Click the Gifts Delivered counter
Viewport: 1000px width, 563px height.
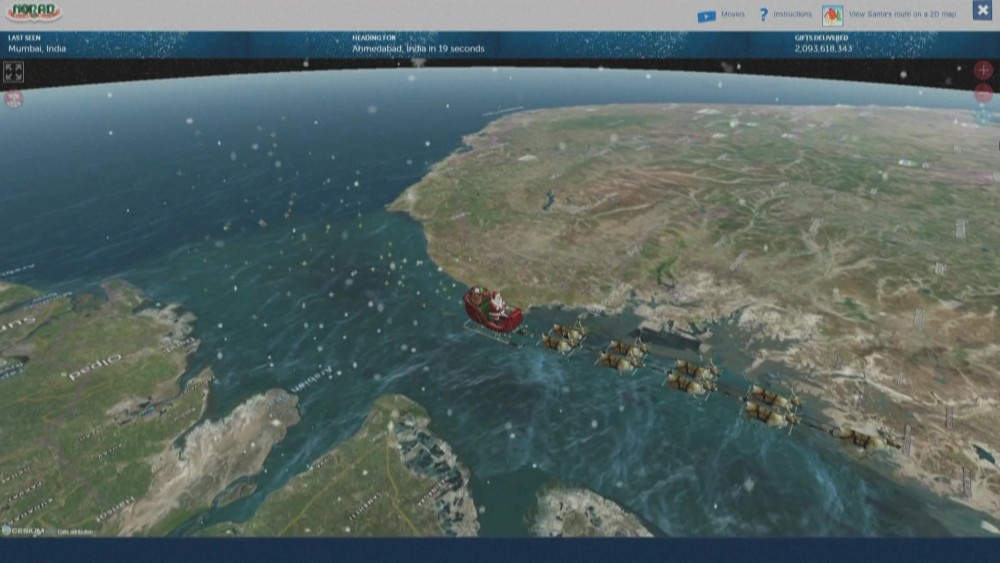coord(823,48)
